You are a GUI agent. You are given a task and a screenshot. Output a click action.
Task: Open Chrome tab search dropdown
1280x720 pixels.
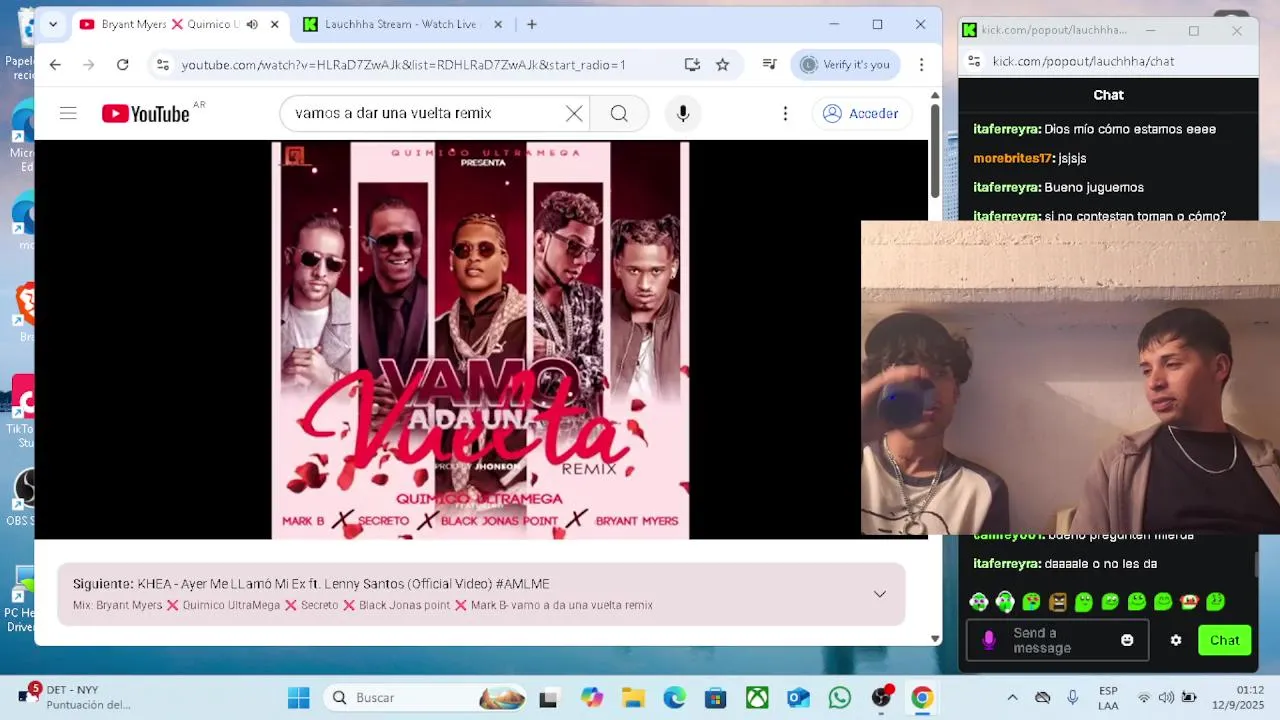(53, 24)
